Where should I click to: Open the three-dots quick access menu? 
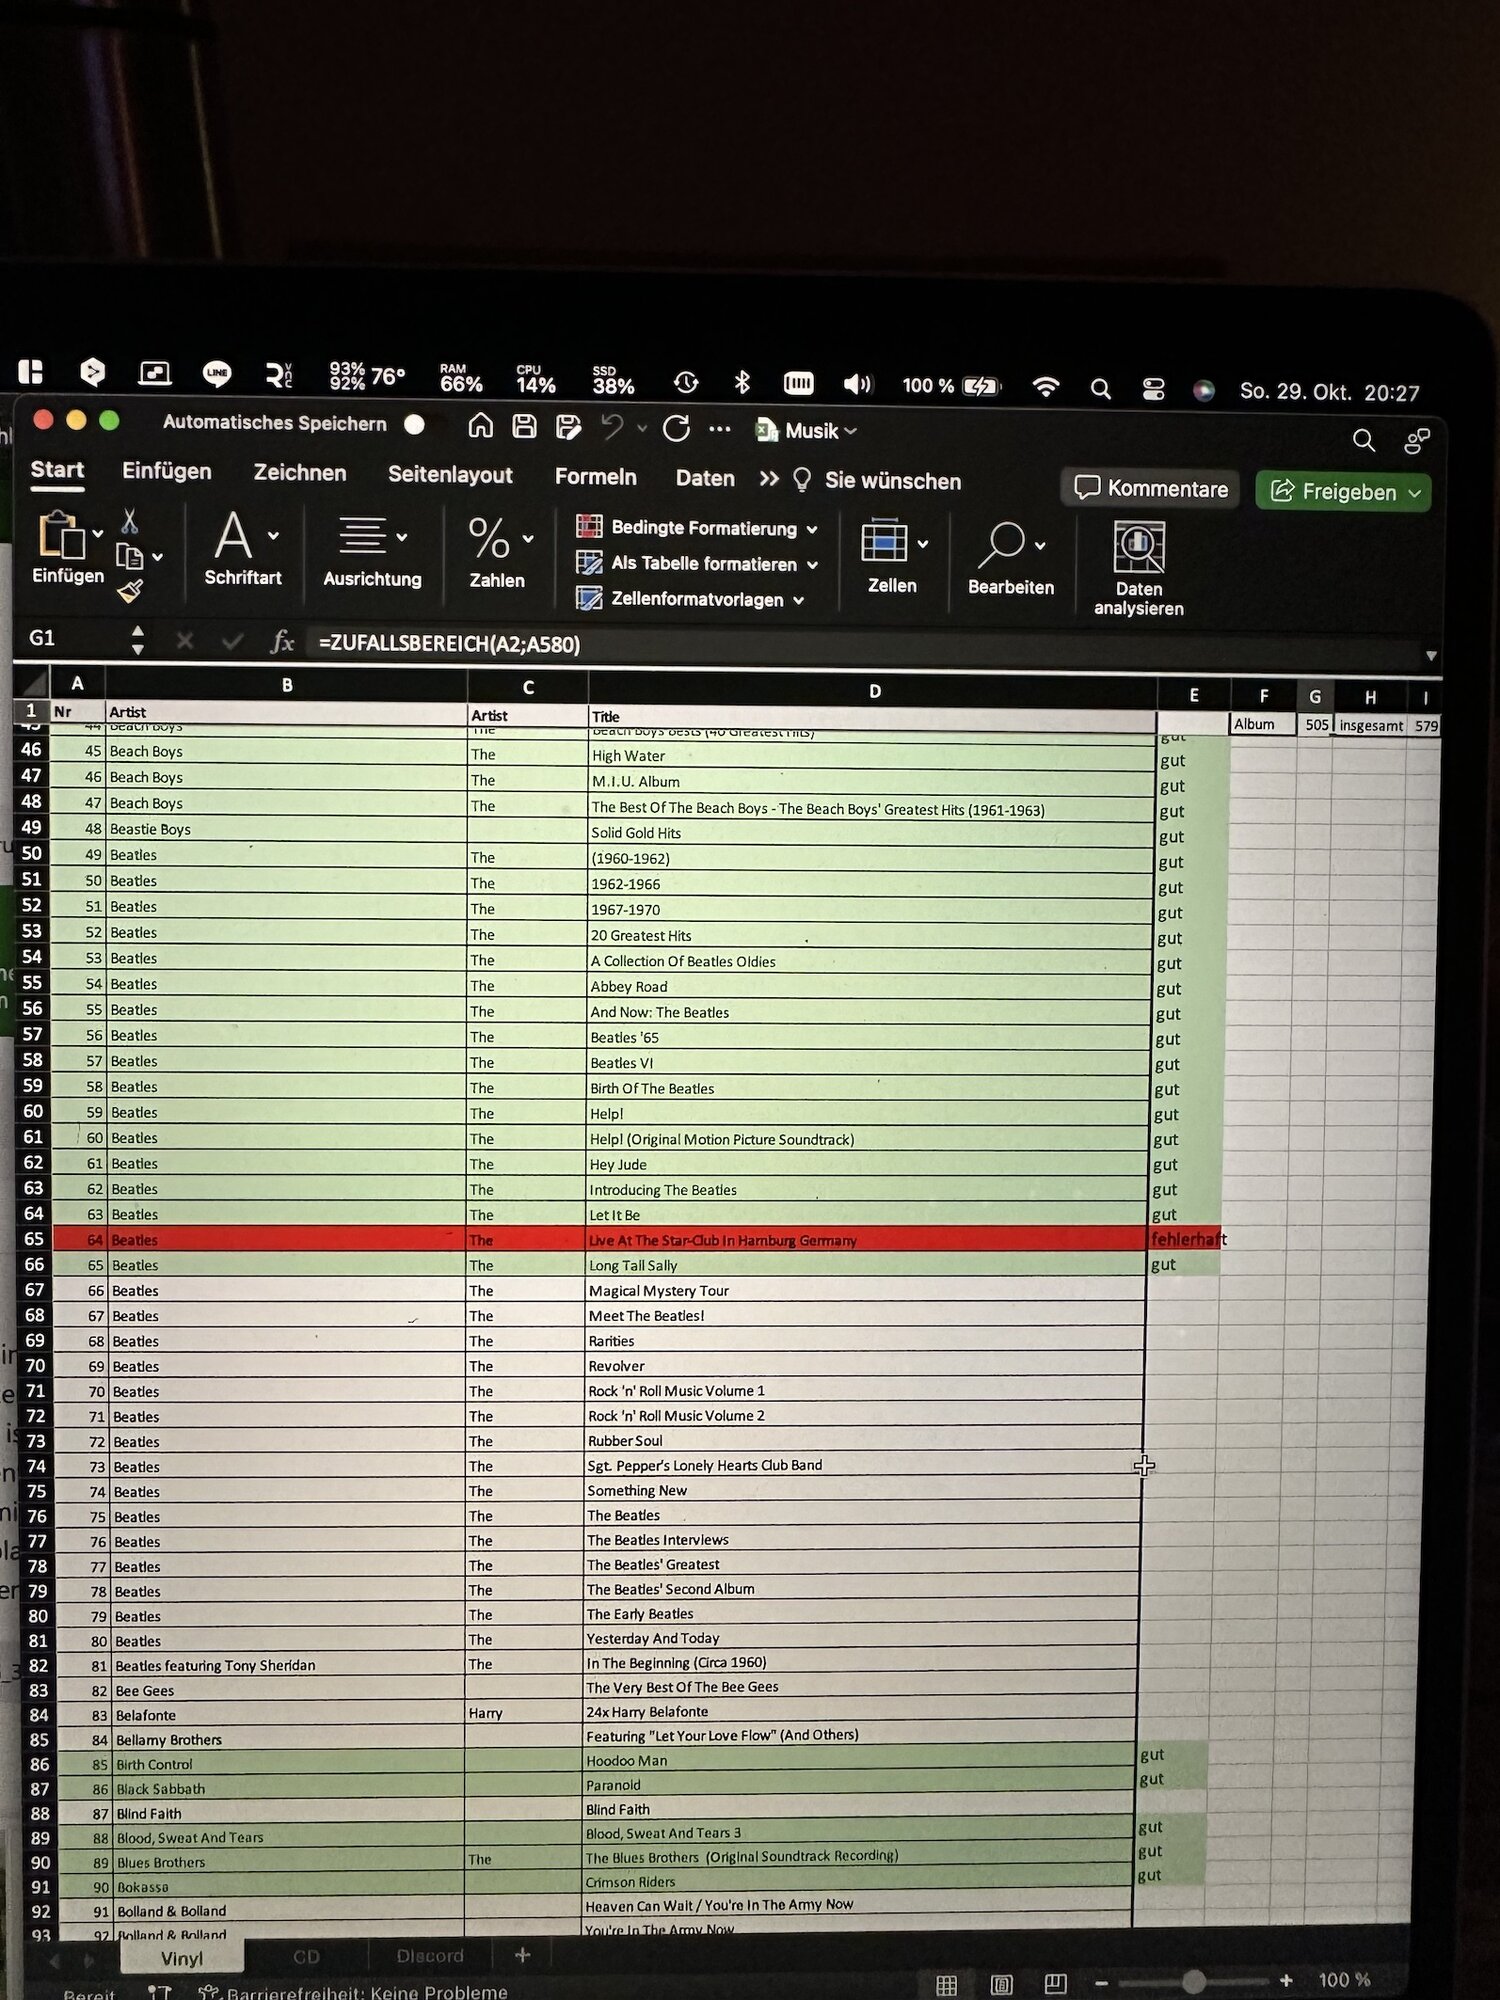719,430
